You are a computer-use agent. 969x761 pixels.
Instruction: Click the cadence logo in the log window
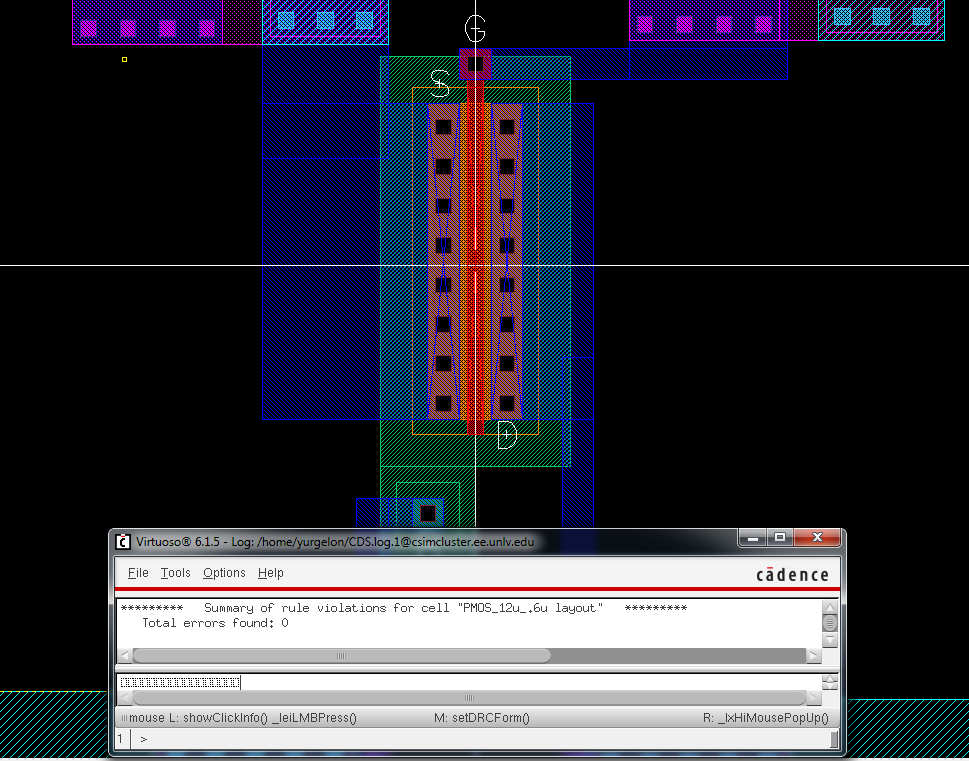click(792, 575)
